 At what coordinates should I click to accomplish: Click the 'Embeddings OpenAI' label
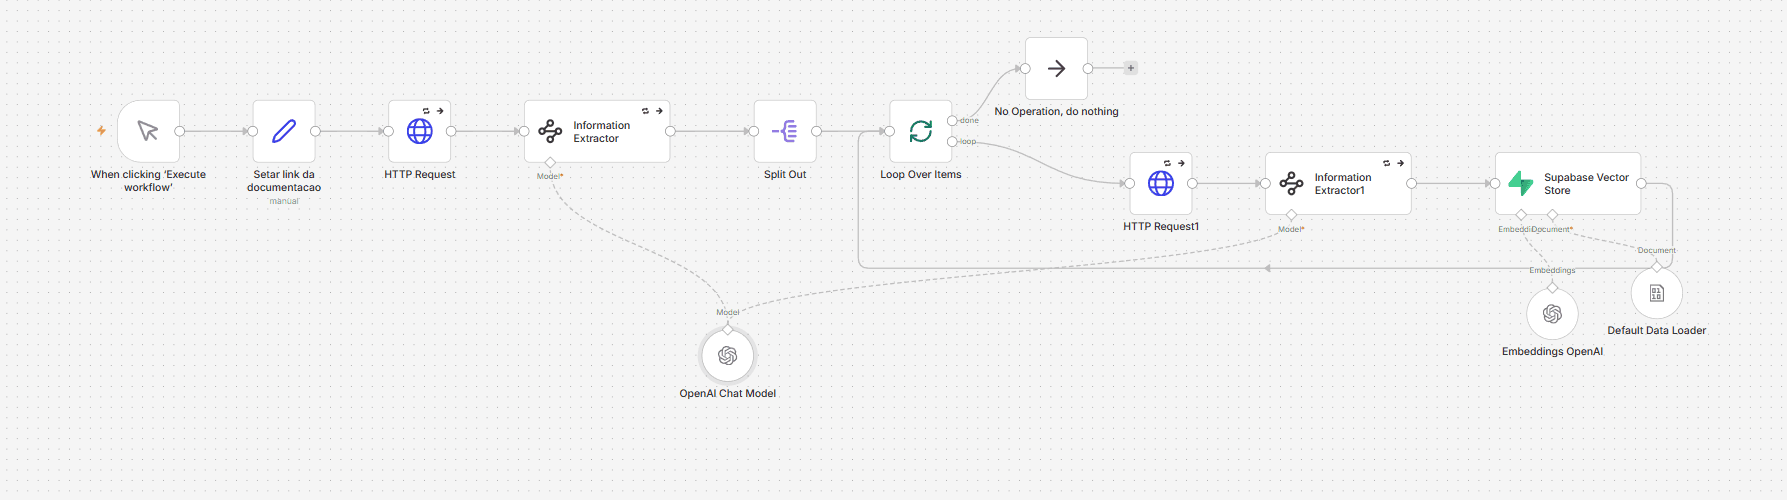coord(1552,351)
